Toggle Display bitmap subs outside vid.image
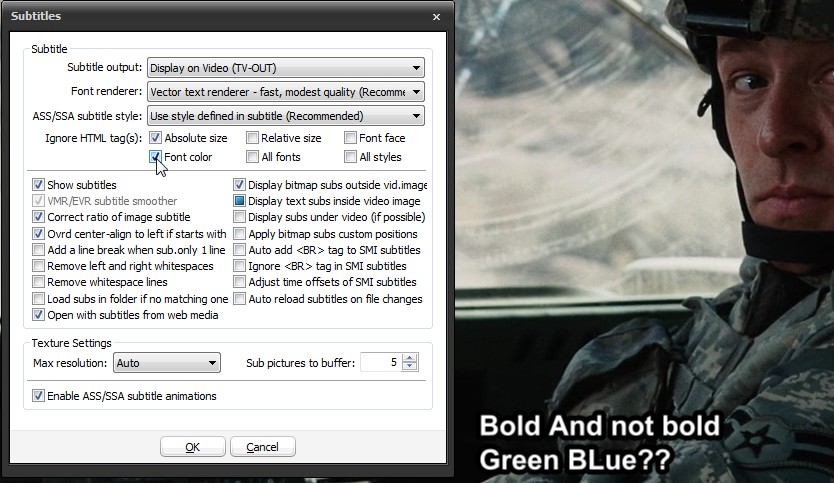The image size is (834, 483). click(239, 185)
